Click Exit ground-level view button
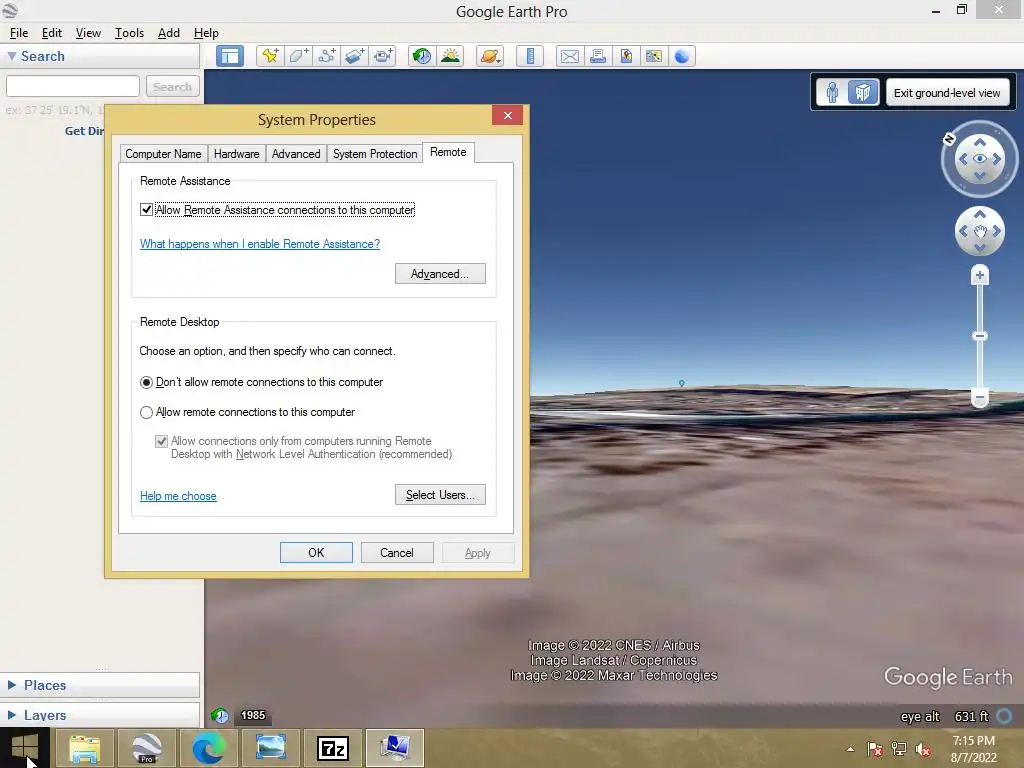 pos(947,93)
